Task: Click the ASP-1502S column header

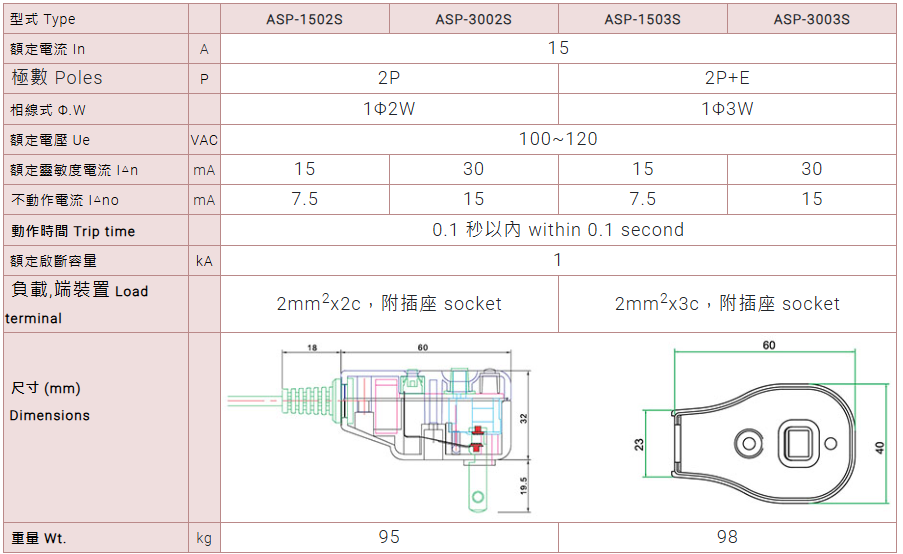Action: point(304,19)
